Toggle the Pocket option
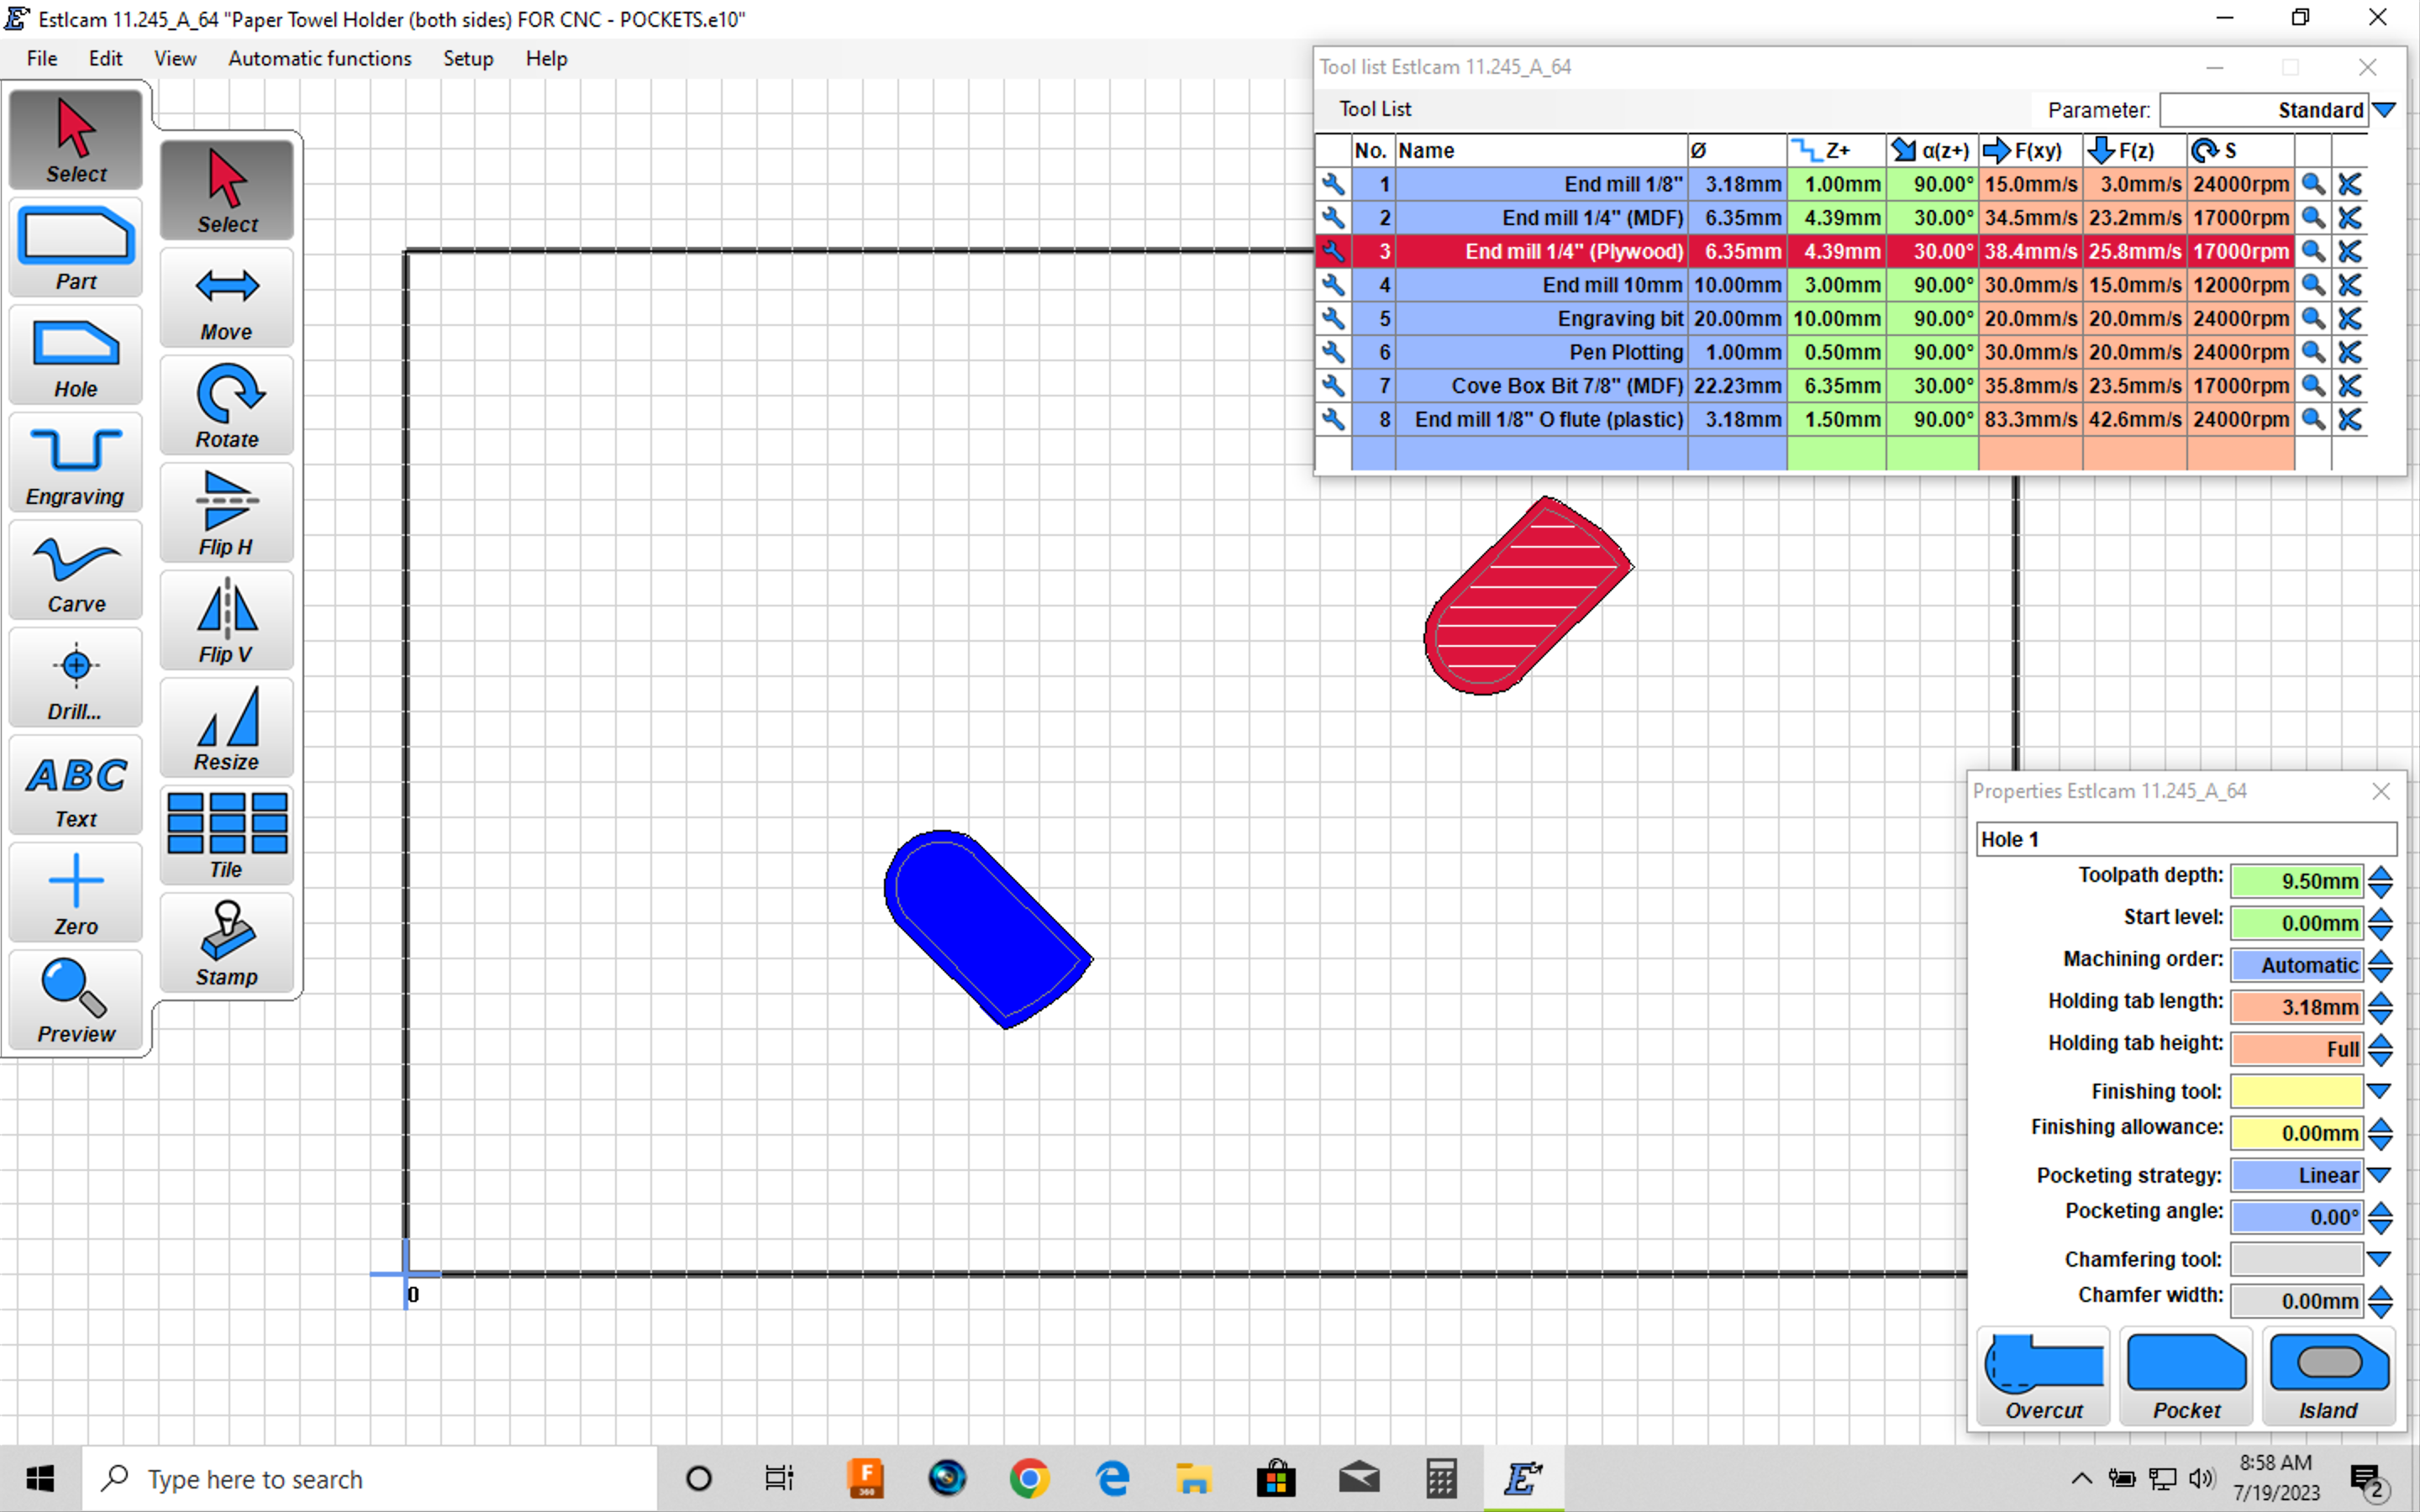 click(2186, 1376)
